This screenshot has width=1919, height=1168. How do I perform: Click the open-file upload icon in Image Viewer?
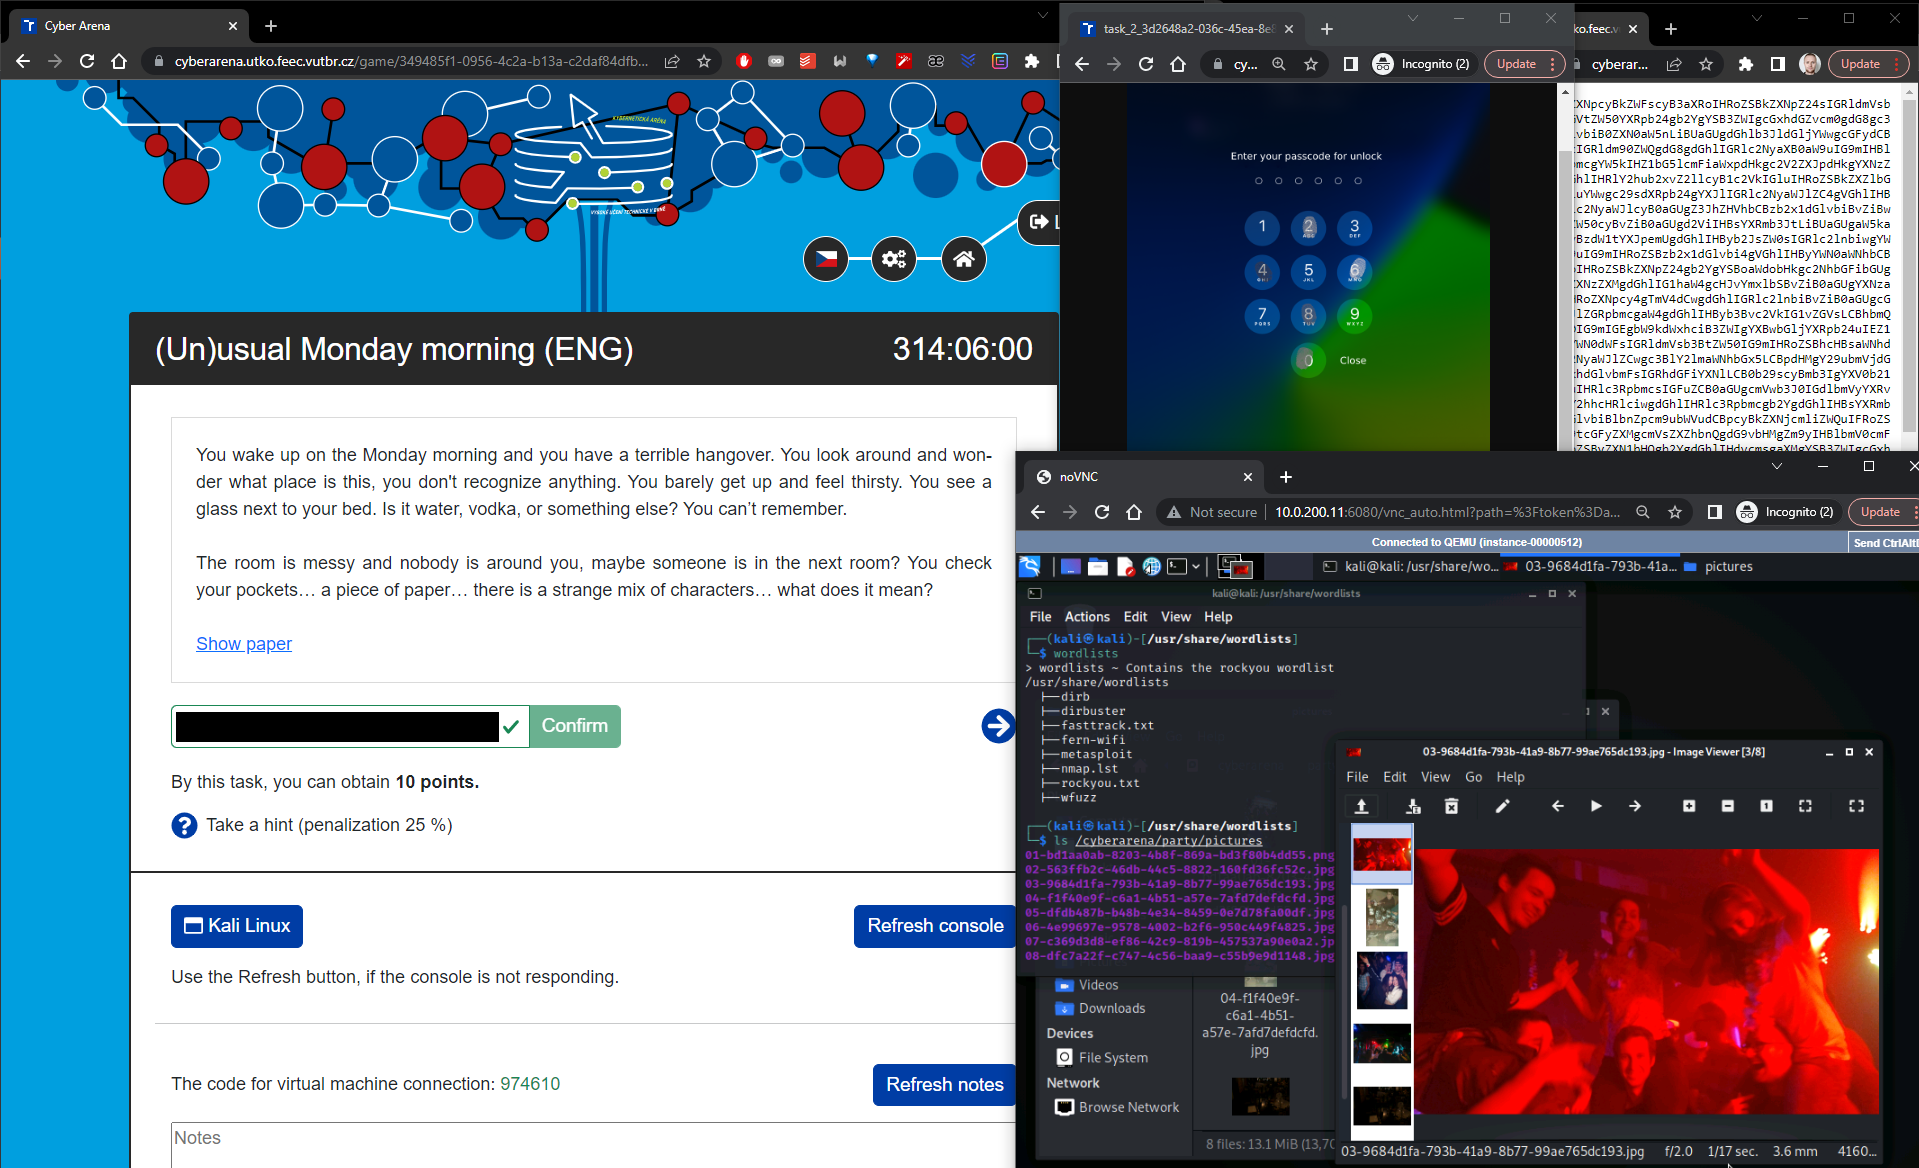point(1361,806)
